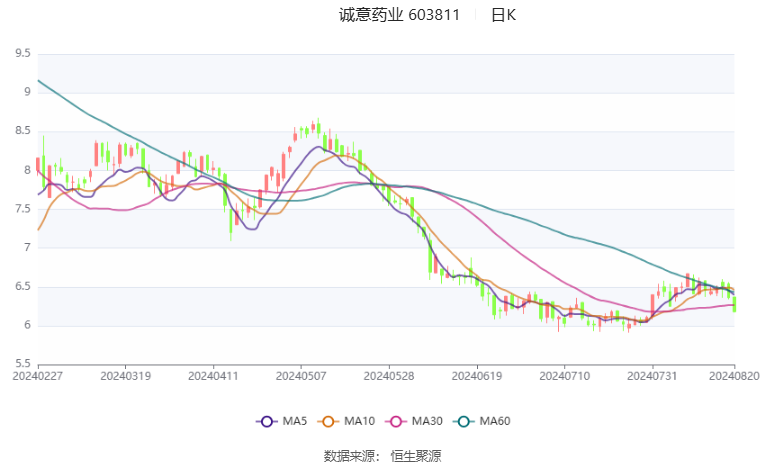
Task: Toggle the MA10 orange legend circle
Action: click(328, 422)
